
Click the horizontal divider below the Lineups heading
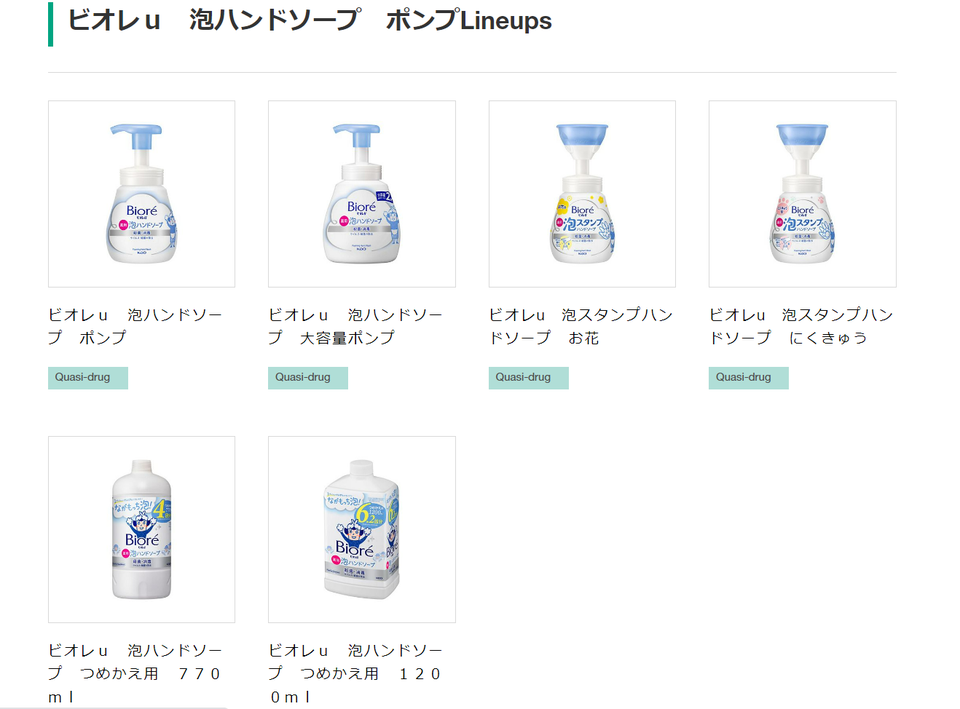tap(472, 73)
